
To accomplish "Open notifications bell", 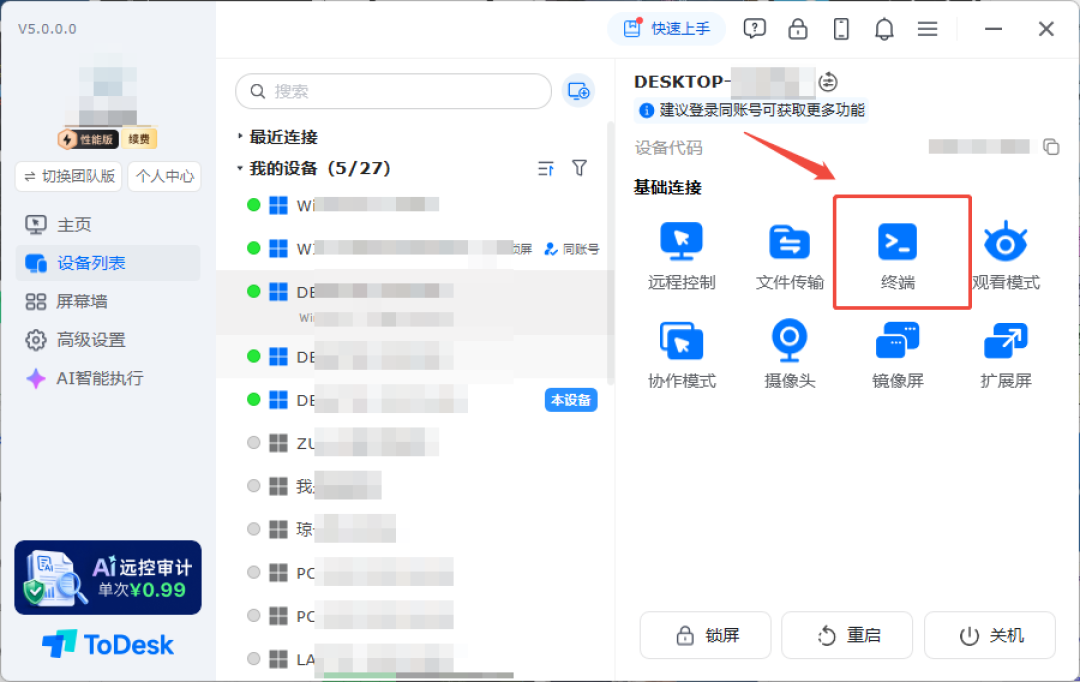I will pos(884,29).
